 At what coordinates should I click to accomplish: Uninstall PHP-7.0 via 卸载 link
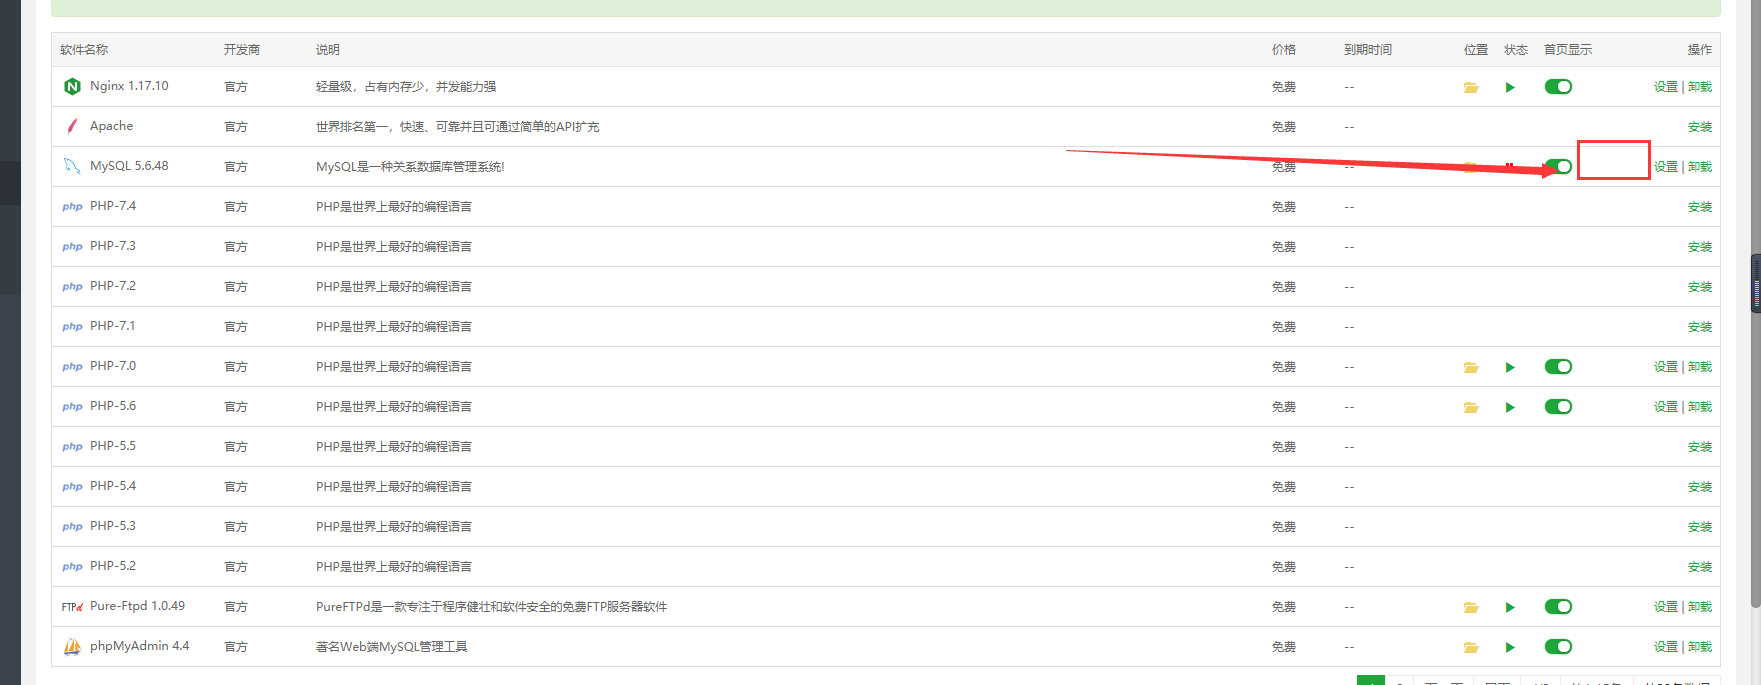coord(1700,367)
